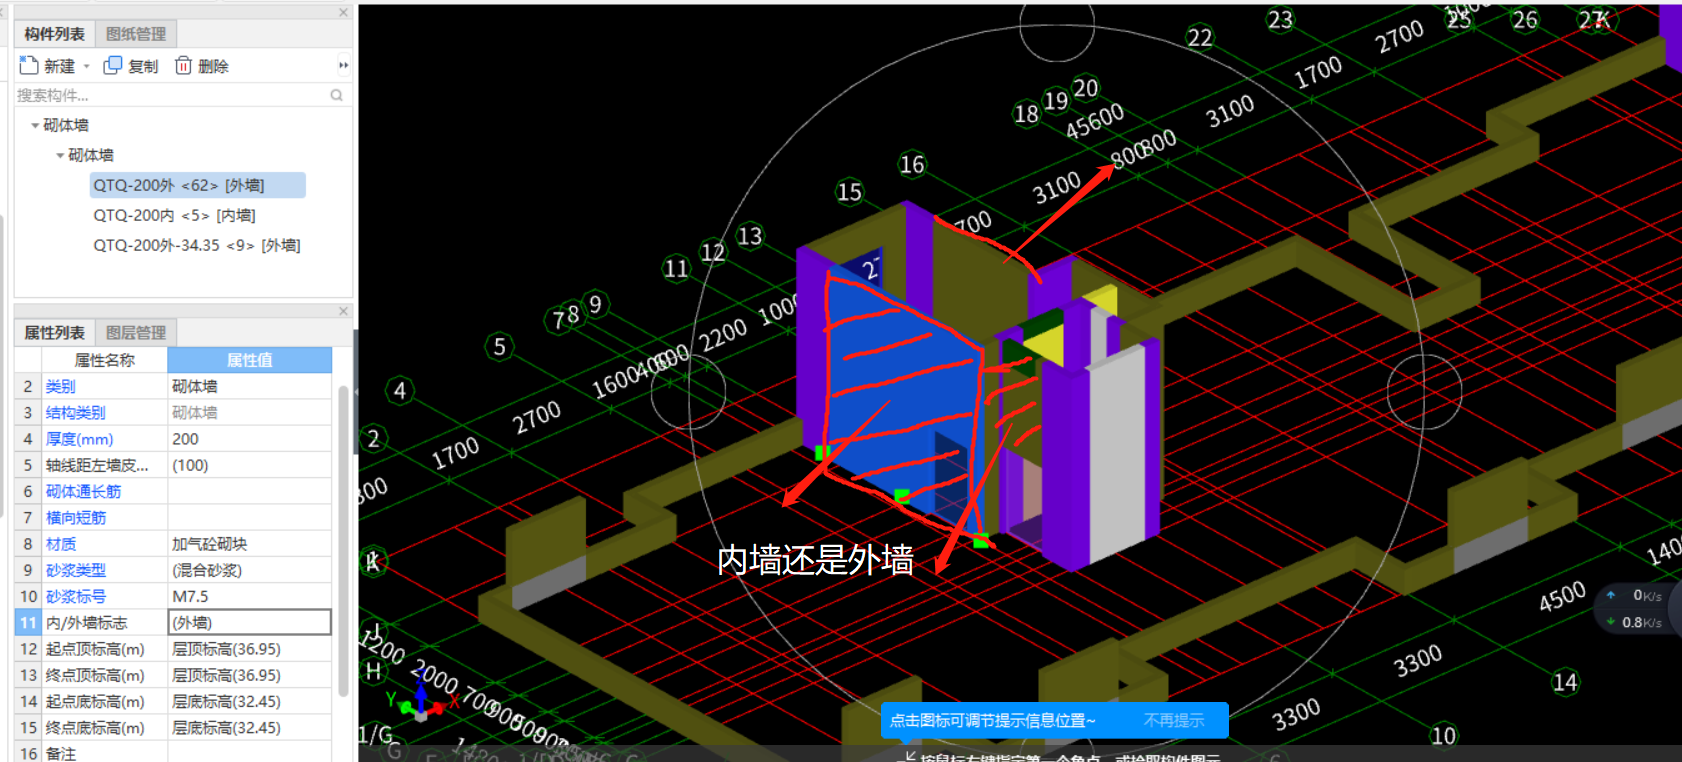
Task: Click the 厚度(mm) property link
Action: (79, 439)
